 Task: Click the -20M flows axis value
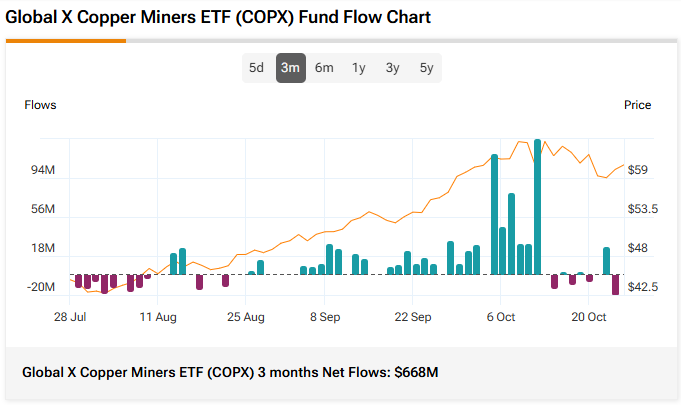click(x=41, y=287)
